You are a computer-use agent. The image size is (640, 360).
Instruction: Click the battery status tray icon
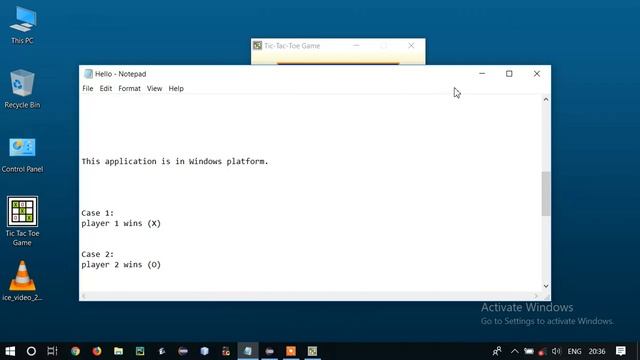point(529,351)
